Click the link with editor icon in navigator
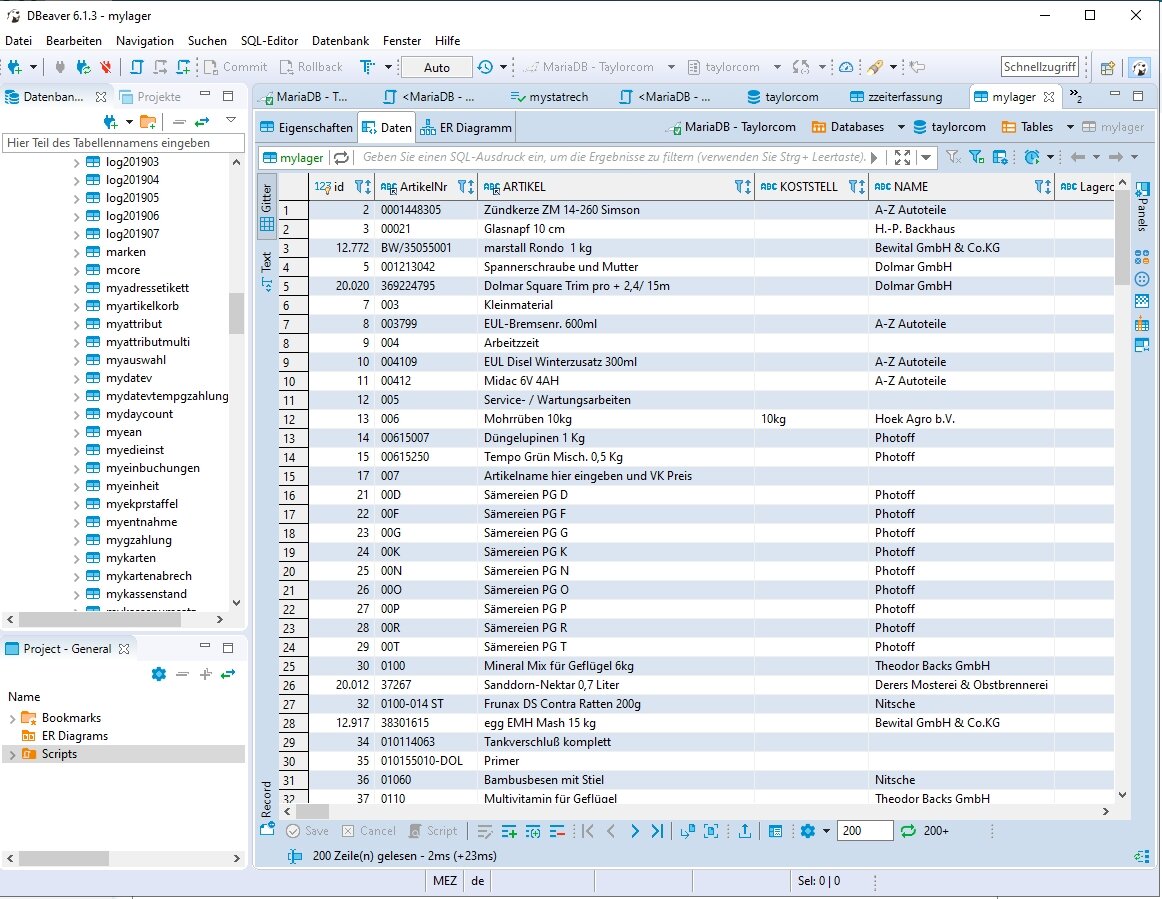 202,122
